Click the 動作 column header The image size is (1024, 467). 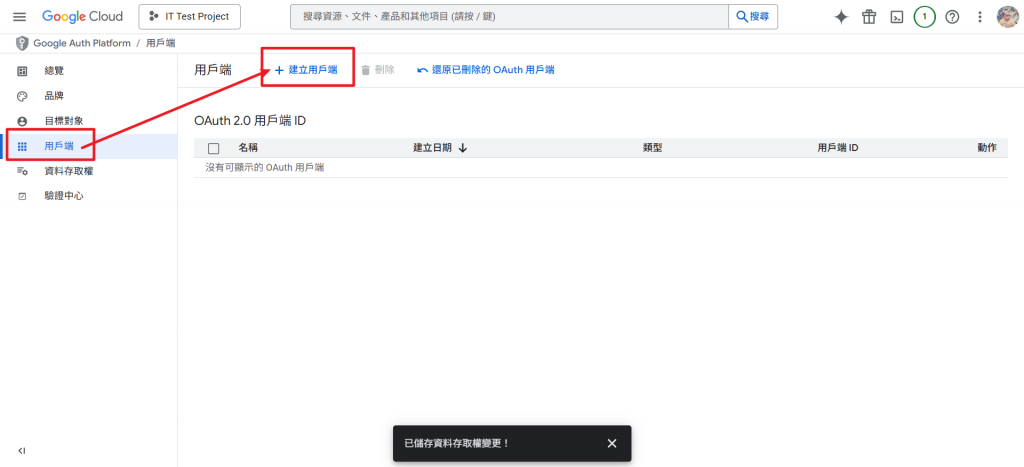[x=987, y=148]
